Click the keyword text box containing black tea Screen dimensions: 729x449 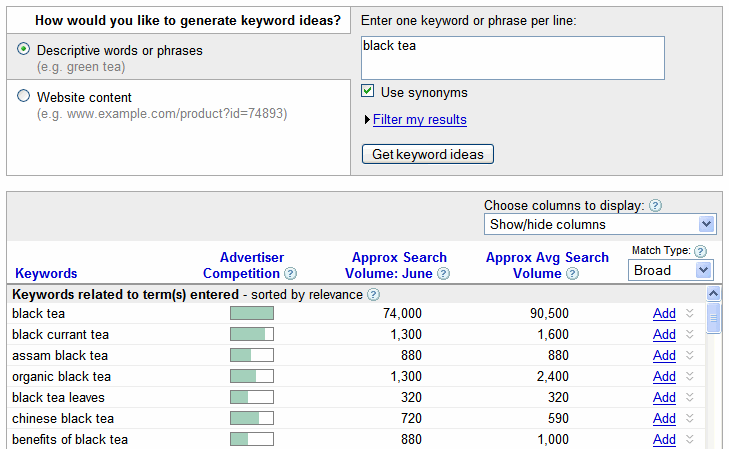click(513, 58)
